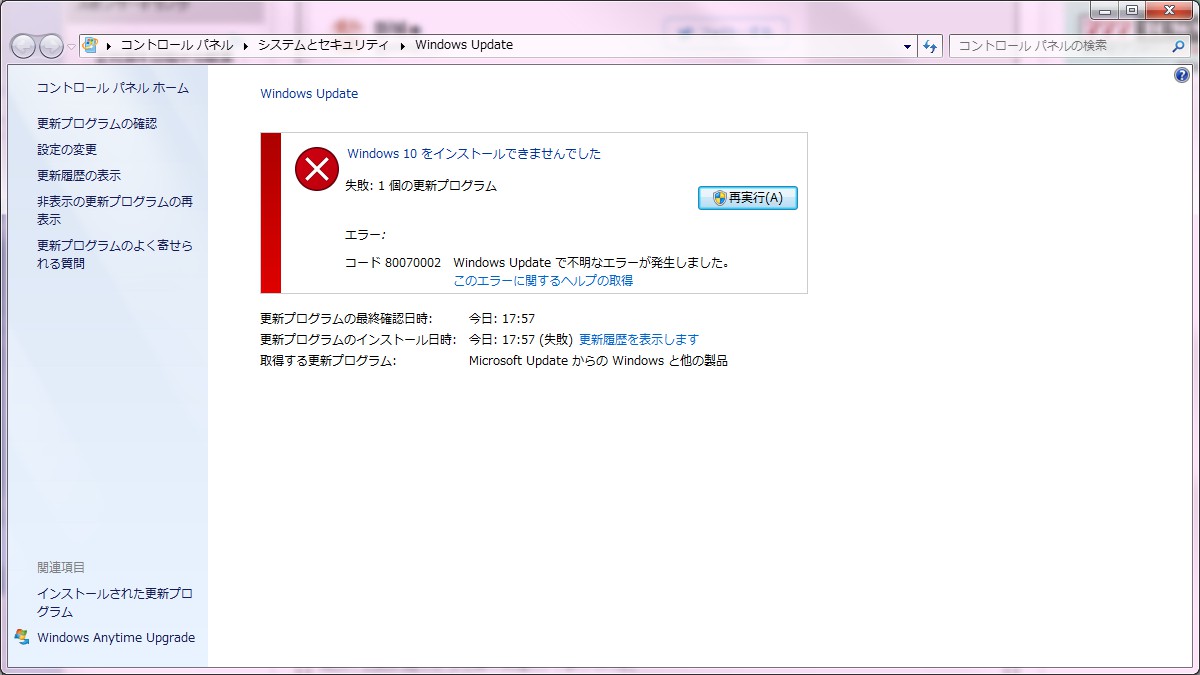Close the Windows Update window
The image size is (1200, 675).
pyautogui.click(x=1169, y=10)
